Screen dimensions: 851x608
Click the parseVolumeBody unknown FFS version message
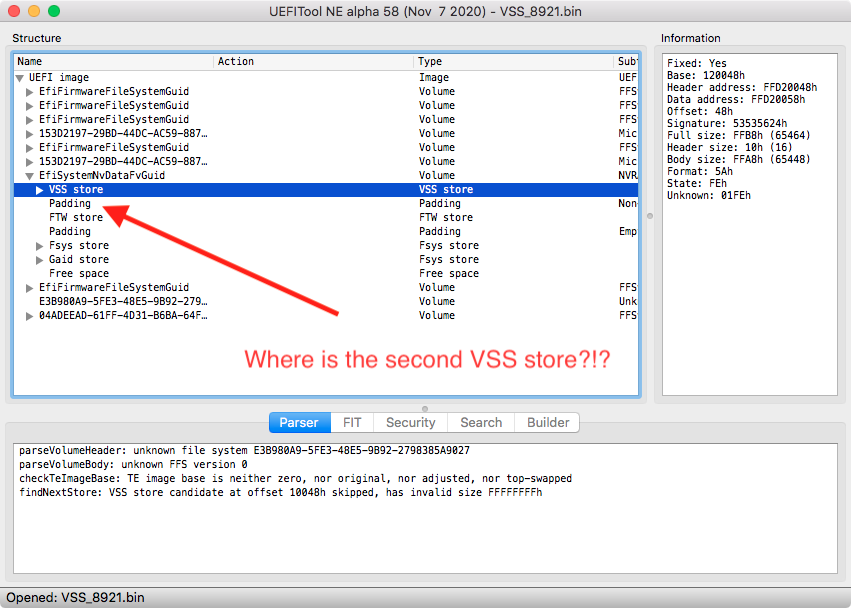[133, 465]
